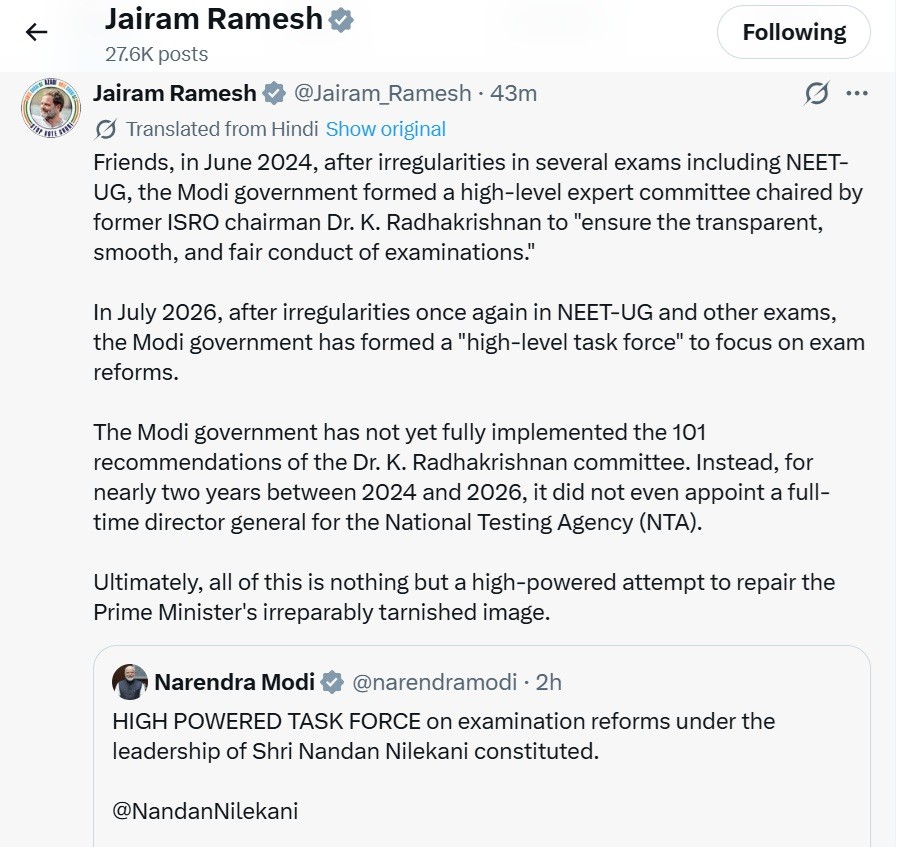The image size is (897, 847).
Task: Open Narendra Modi's avatar in quoted post
Action: (130, 682)
